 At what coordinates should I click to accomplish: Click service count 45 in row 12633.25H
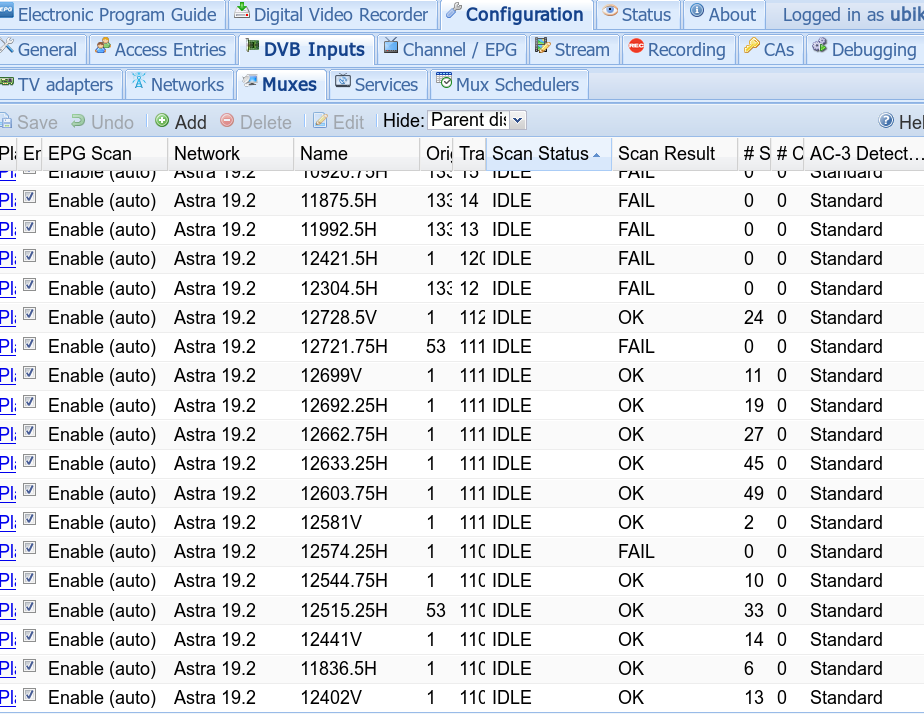[754, 464]
